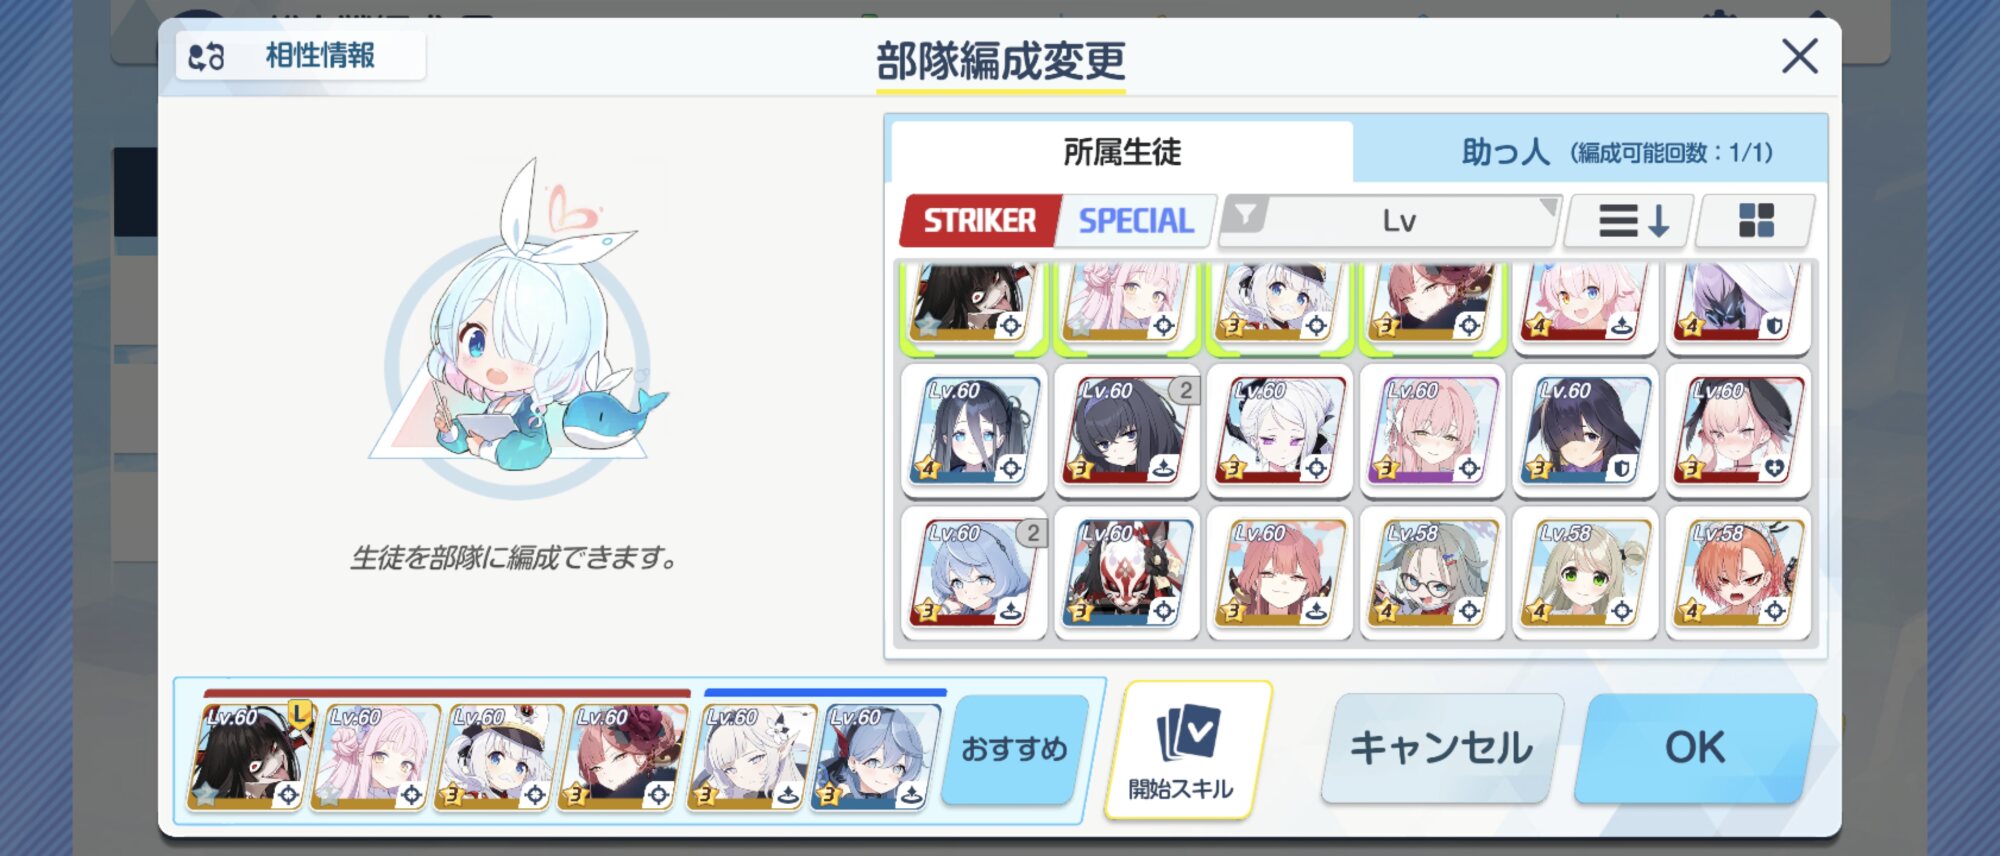Click the キャンセル button

pos(1441,748)
